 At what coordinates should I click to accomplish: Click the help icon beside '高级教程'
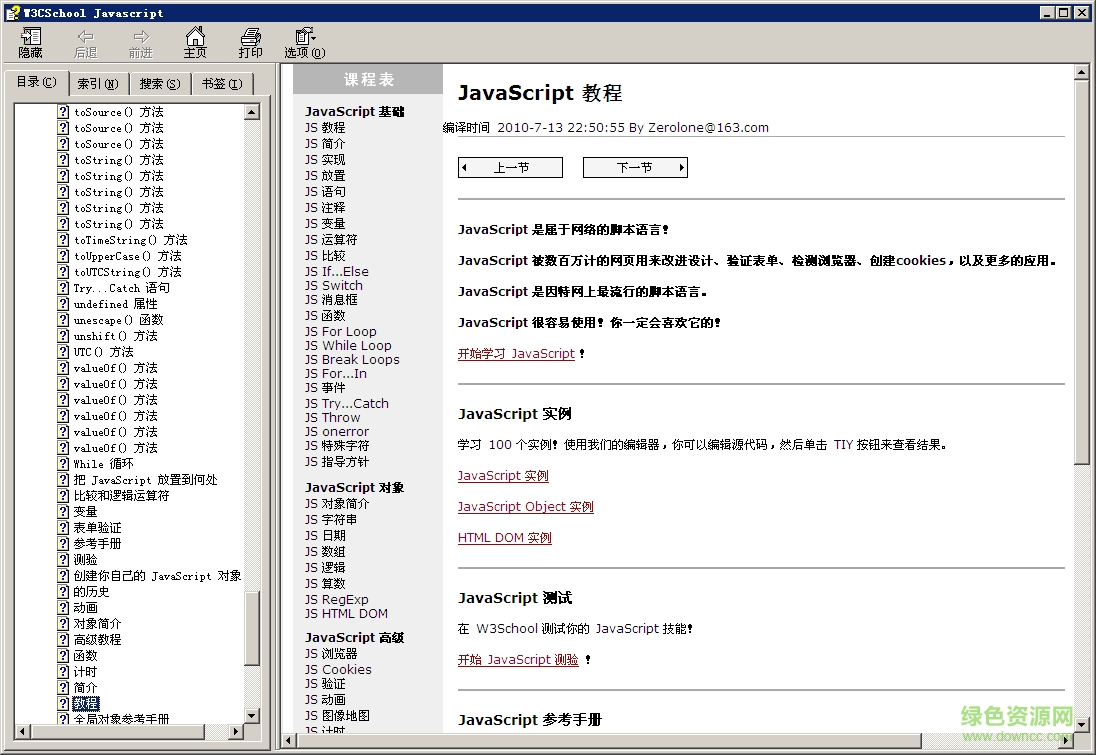pos(63,640)
